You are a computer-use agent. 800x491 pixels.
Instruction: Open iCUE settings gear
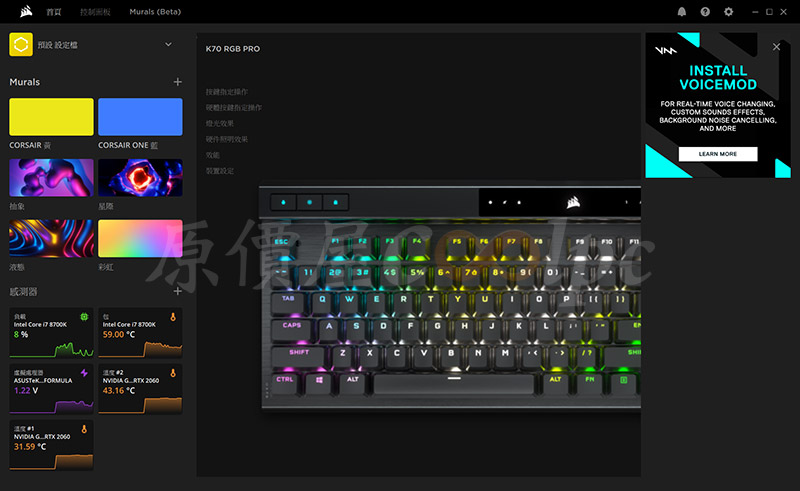click(729, 12)
